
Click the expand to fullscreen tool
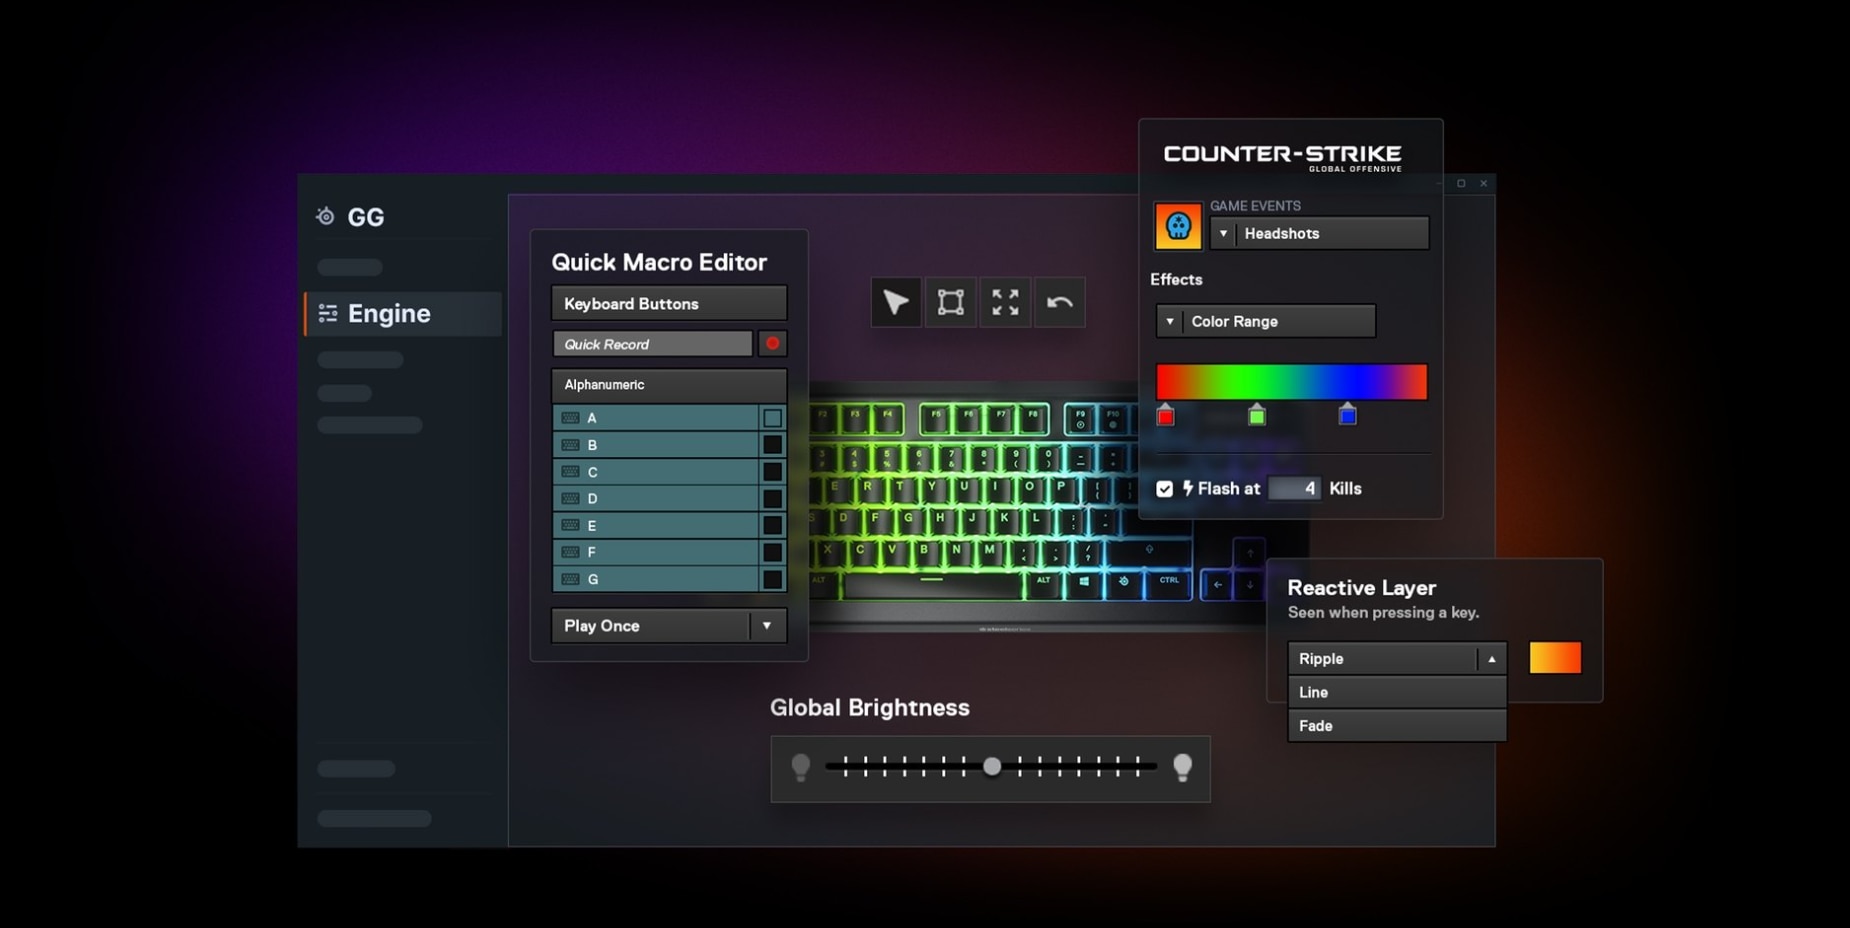1005,302
